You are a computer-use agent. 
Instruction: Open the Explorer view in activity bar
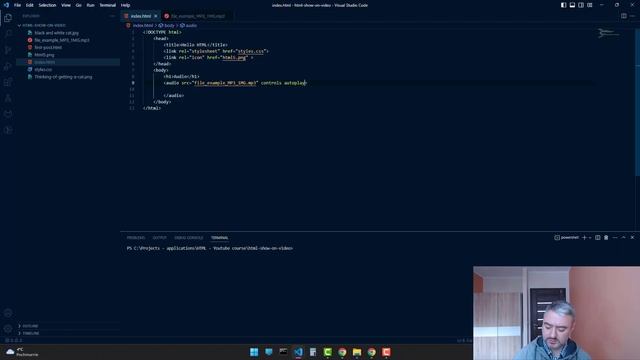point(8,18)
